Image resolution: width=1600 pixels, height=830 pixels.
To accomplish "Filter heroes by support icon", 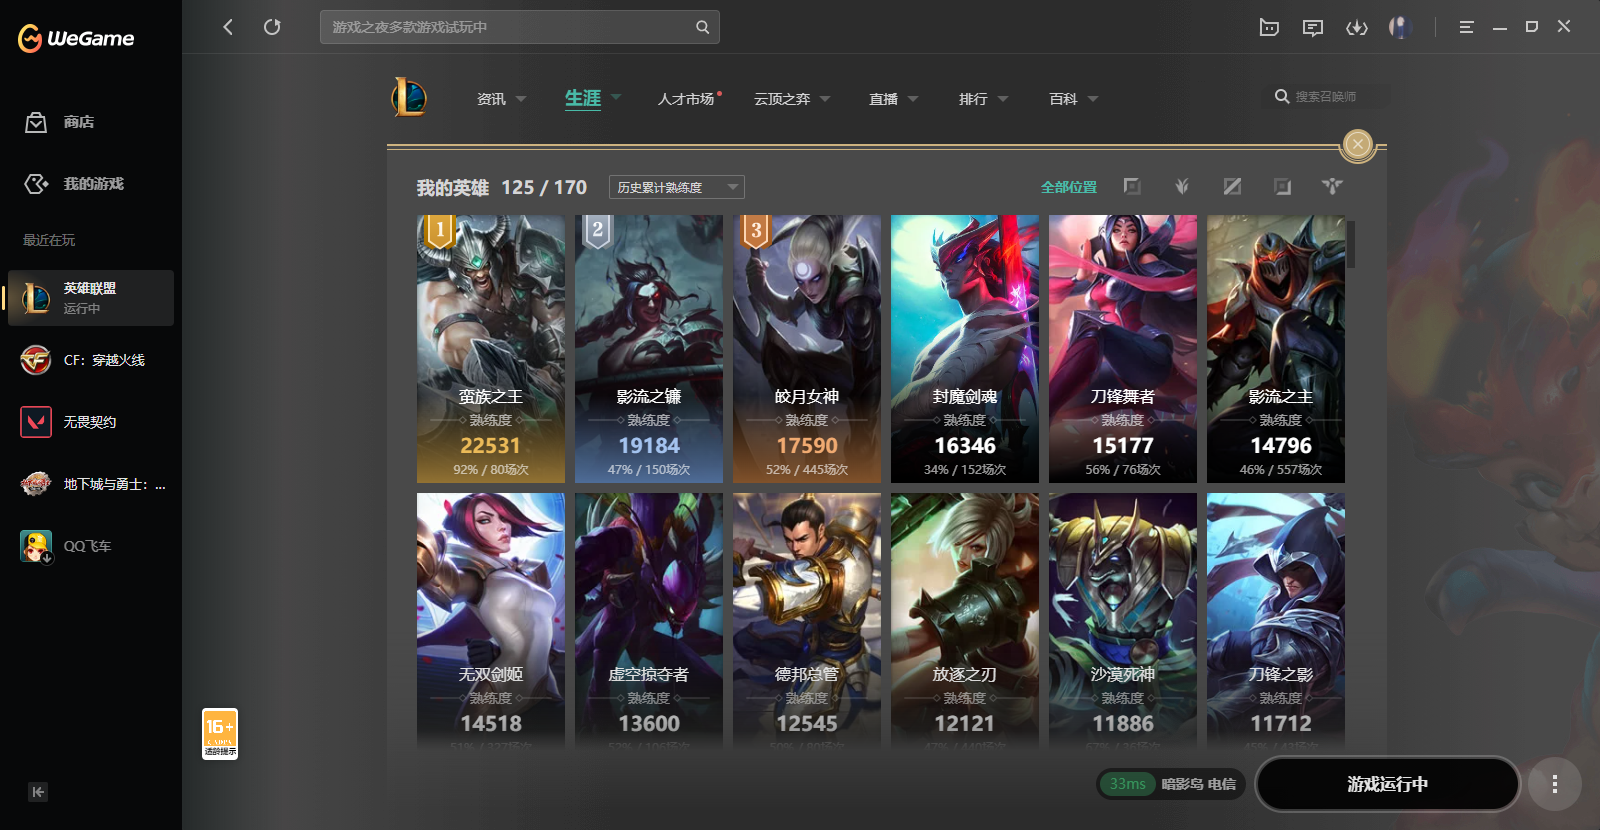I will click(1332, 186).
